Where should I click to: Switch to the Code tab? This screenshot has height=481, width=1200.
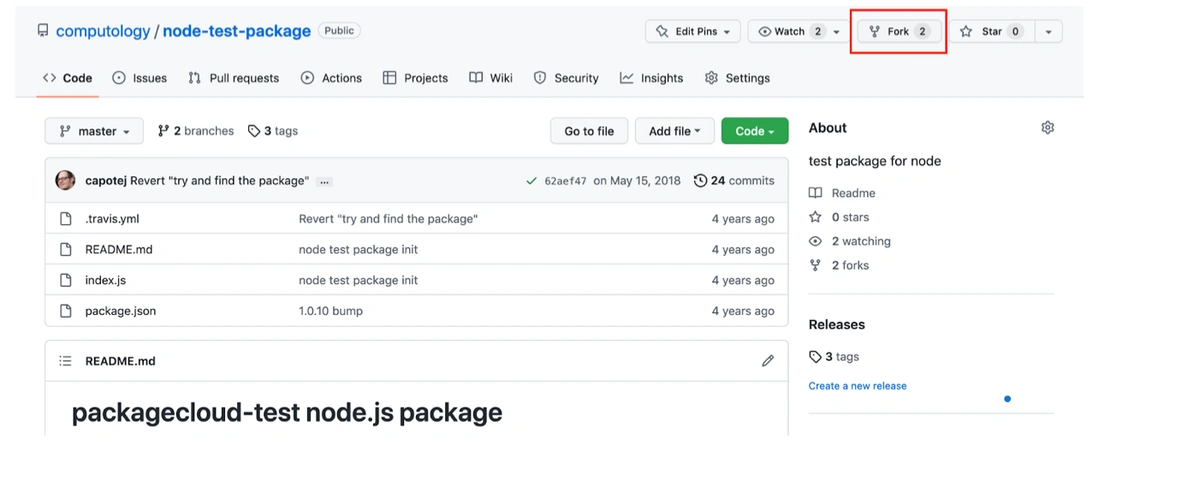tap(67, 78)
